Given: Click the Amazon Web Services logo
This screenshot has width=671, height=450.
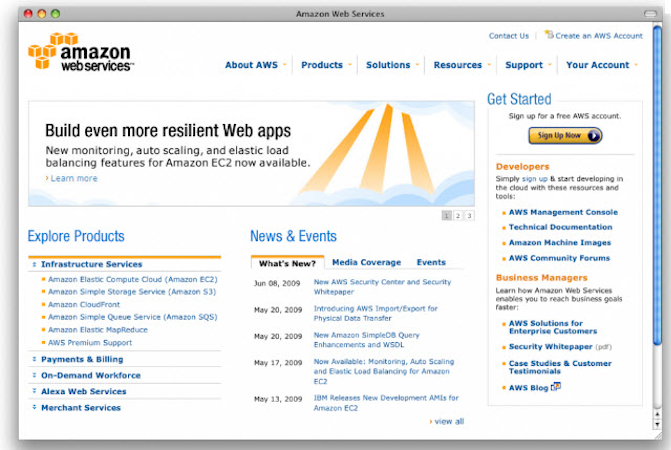Looking at the screenshot, I should click(80, 52).
